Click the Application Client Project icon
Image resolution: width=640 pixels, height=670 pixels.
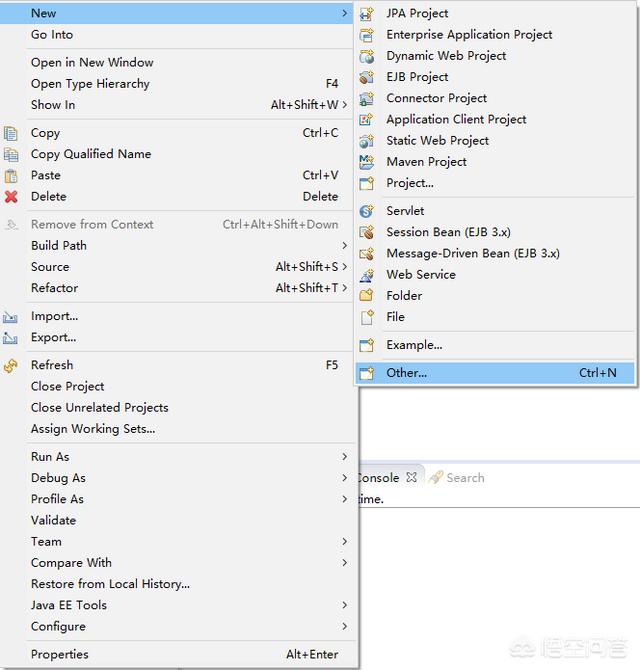pos(367,120)
